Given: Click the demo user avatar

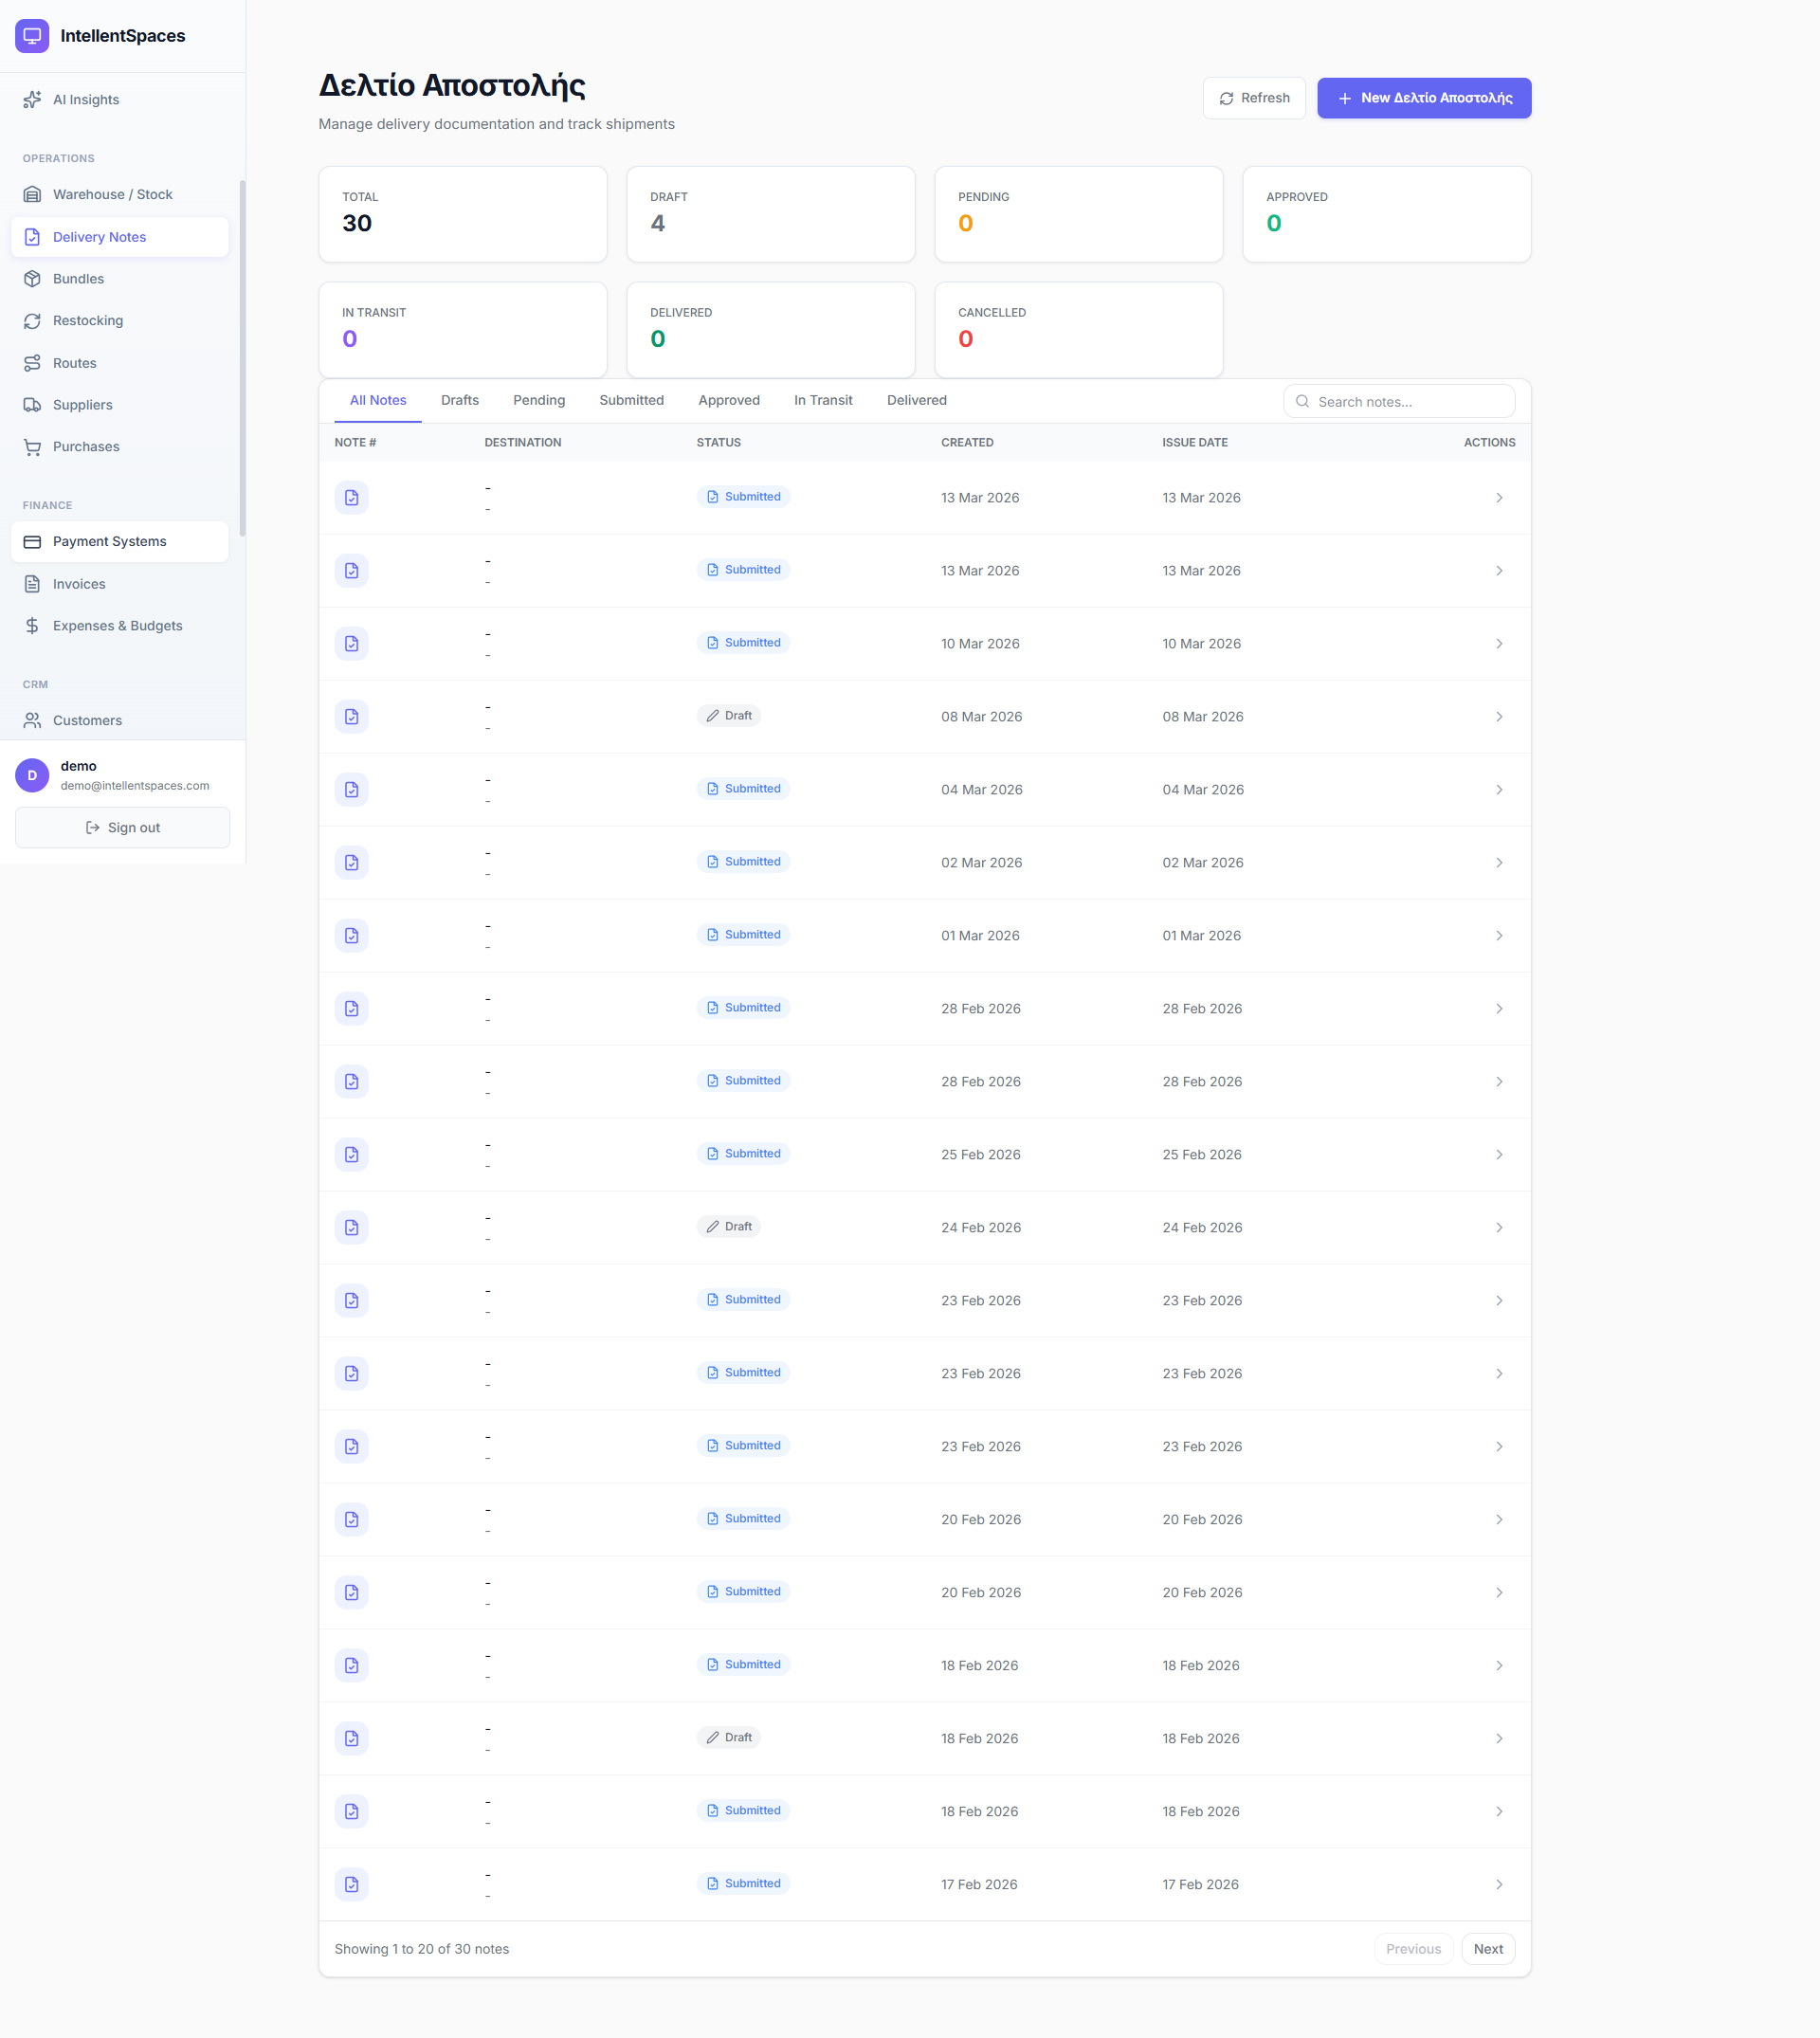Looking at the screenshot, I should coord(32,775).
